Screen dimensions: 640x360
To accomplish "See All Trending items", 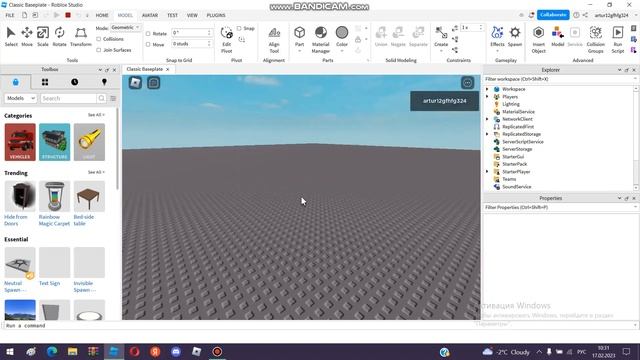I will click(x=96, y=172).
